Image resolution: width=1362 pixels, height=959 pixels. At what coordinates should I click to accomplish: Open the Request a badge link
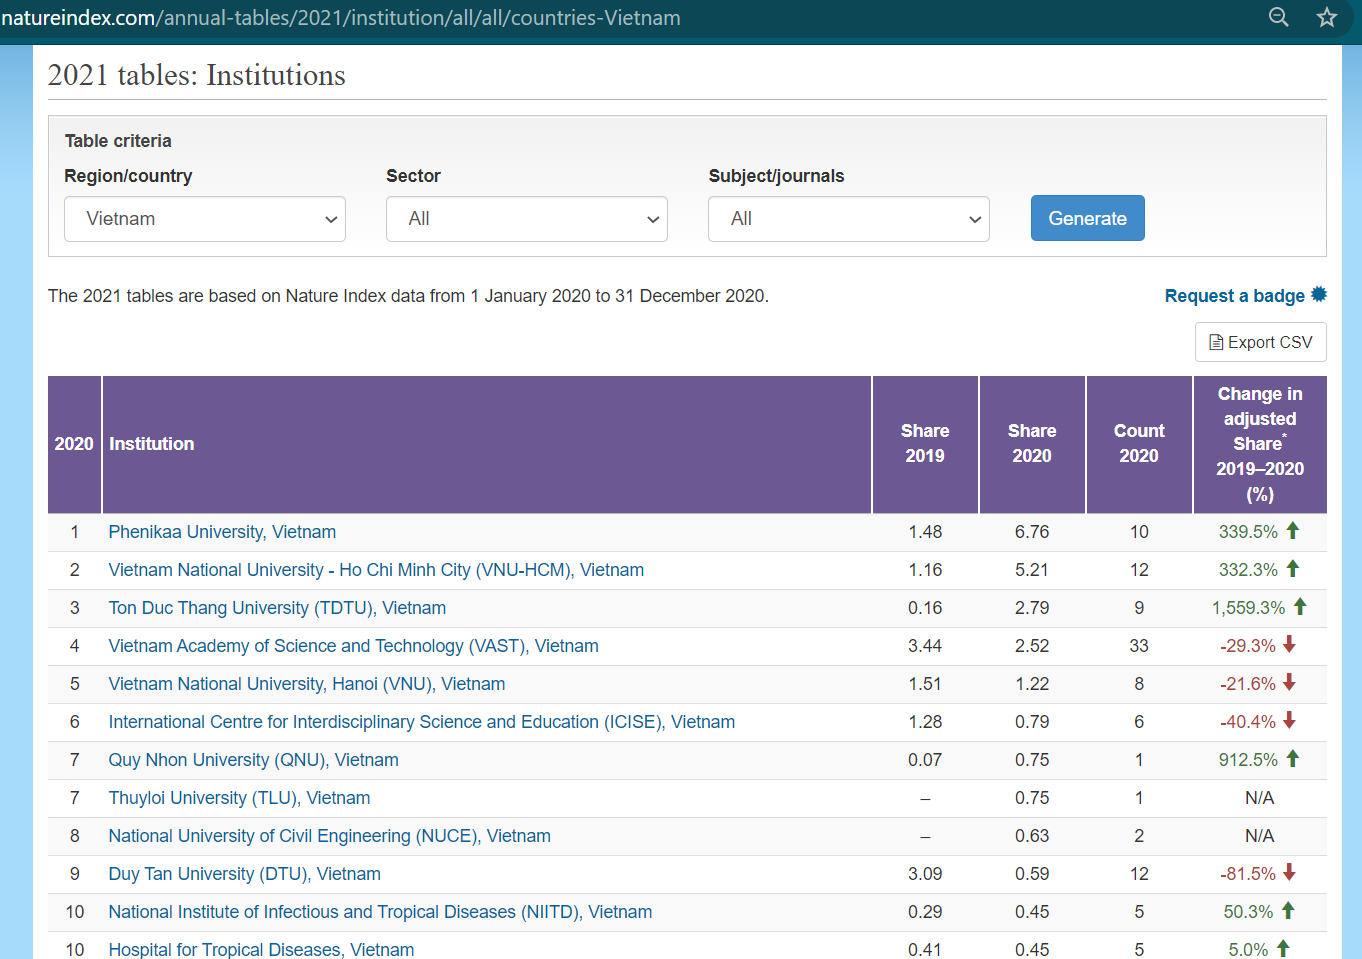(1234, 296)
